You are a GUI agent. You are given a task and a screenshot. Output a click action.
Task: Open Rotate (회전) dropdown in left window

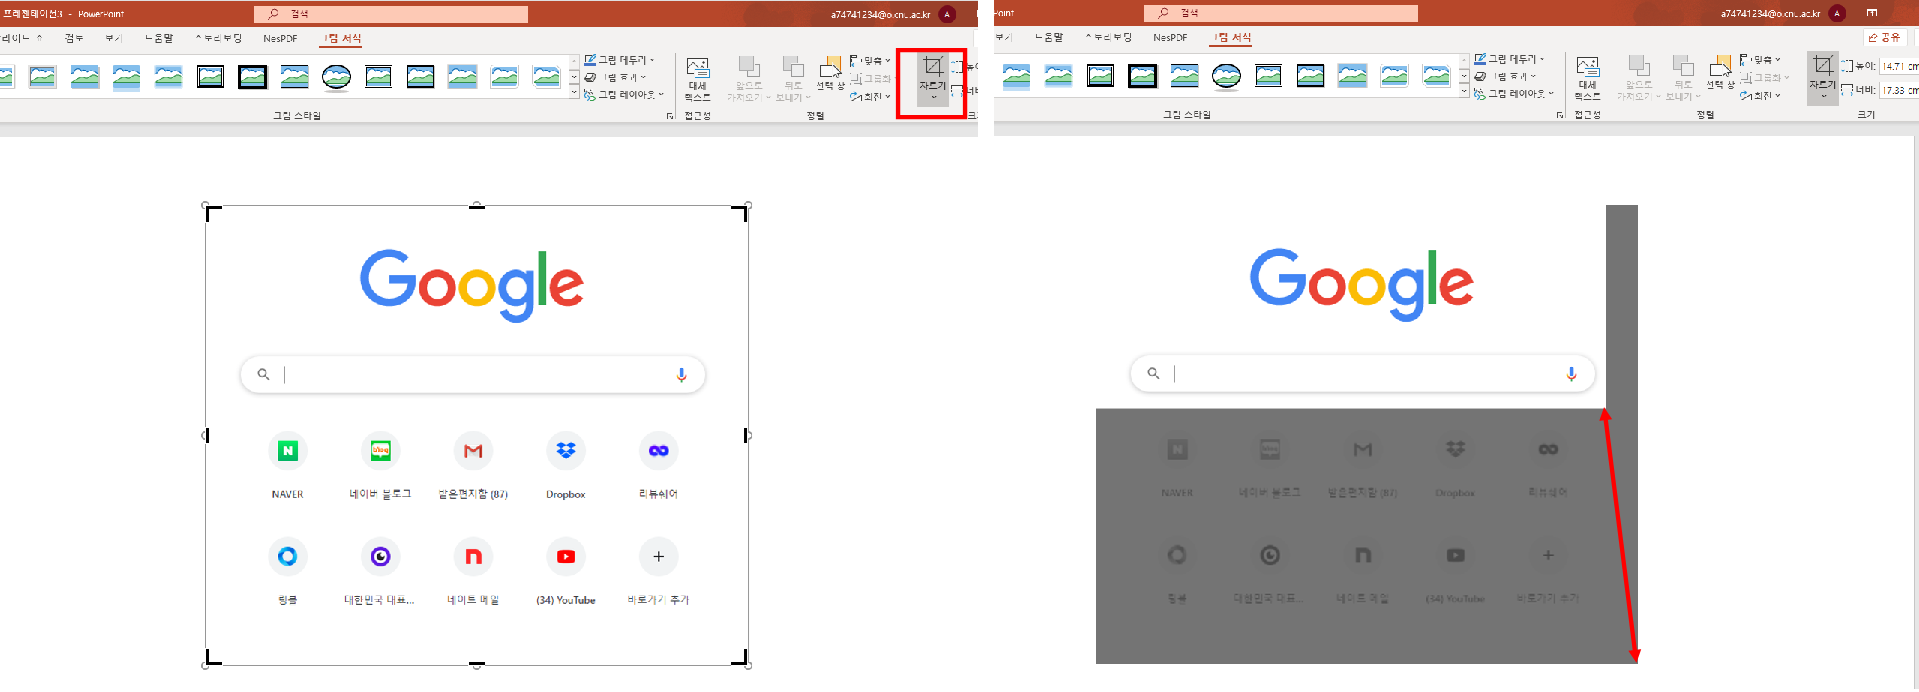coord(870,96)
